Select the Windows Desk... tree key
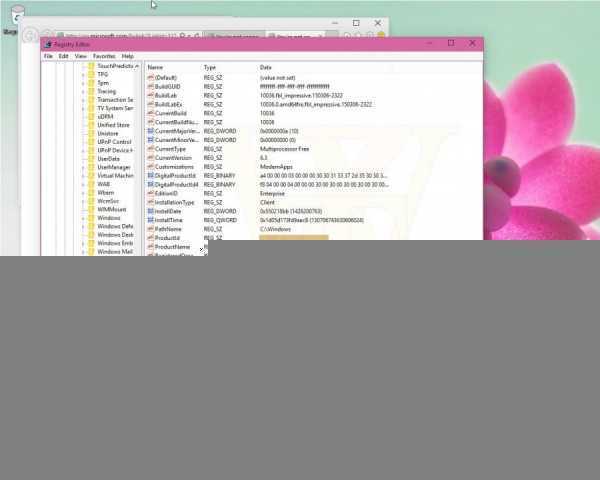The width and height of the screenshot is (600, 480). coord(115,235)
